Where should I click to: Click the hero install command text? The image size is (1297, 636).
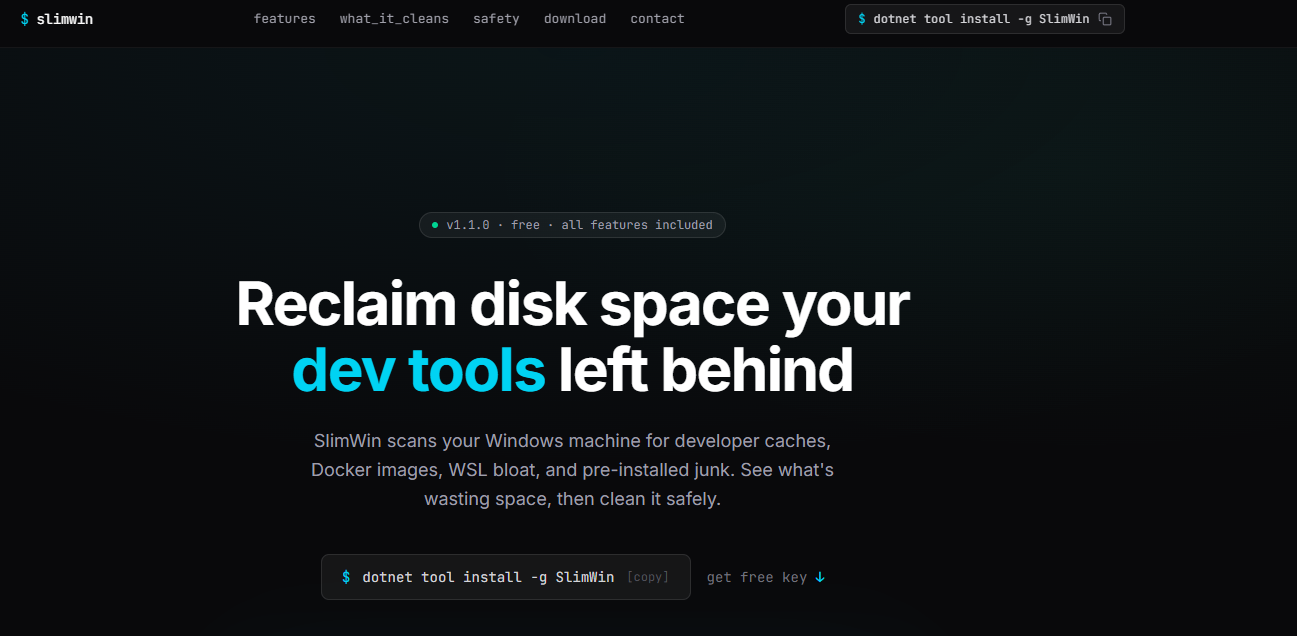coord(488,577)
